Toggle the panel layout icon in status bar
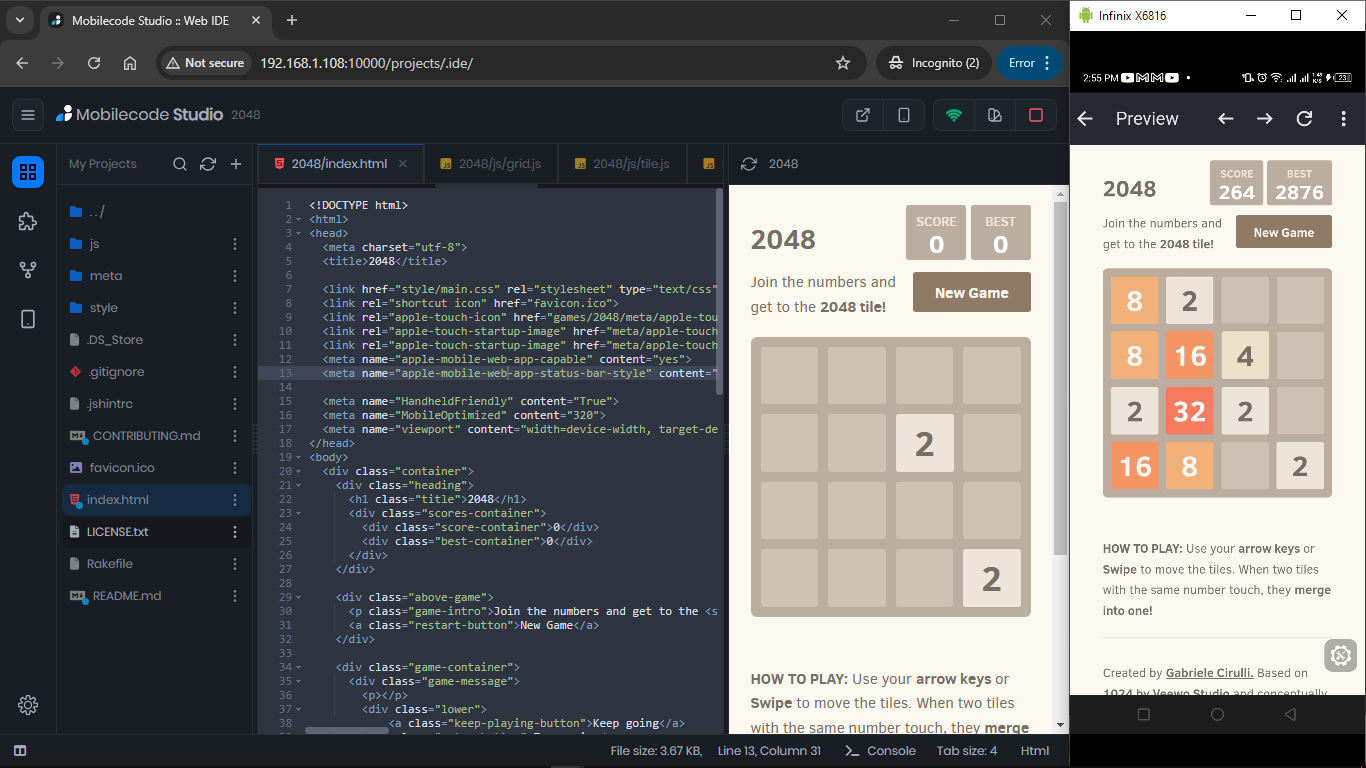 click(20, 751)
